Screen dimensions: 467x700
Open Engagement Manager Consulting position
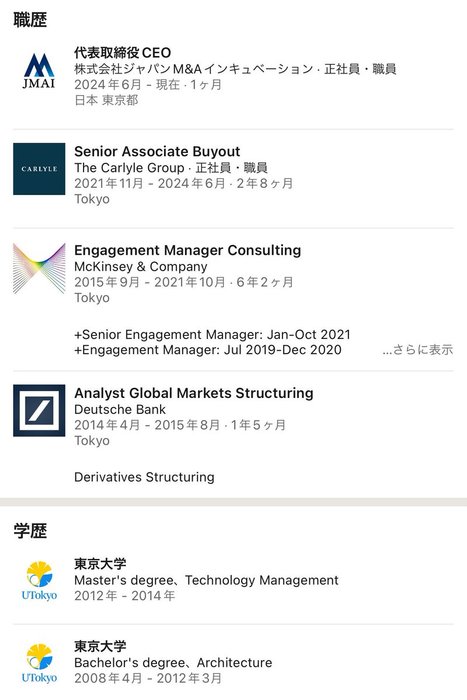pyautogui.click(x=188, y=250)
